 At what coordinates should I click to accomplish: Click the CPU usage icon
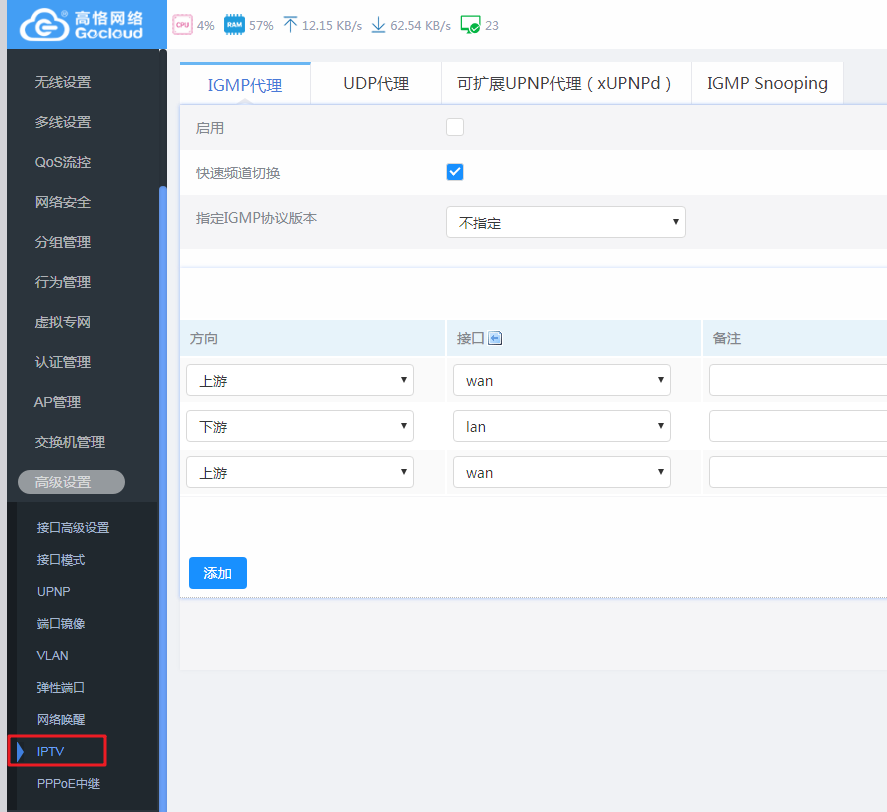click(182, 25)
